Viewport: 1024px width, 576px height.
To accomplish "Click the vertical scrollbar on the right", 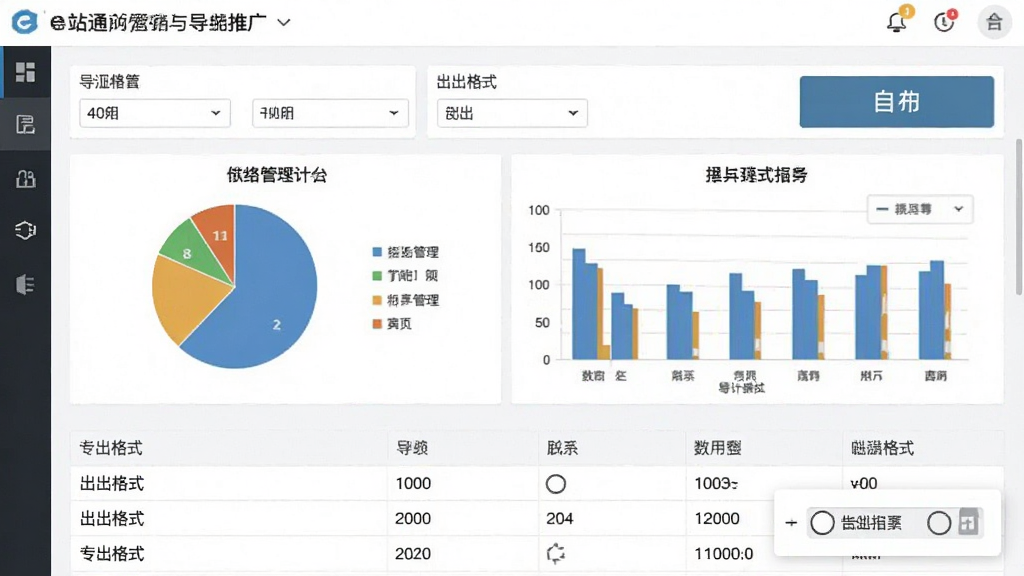I will point(1019,216).
